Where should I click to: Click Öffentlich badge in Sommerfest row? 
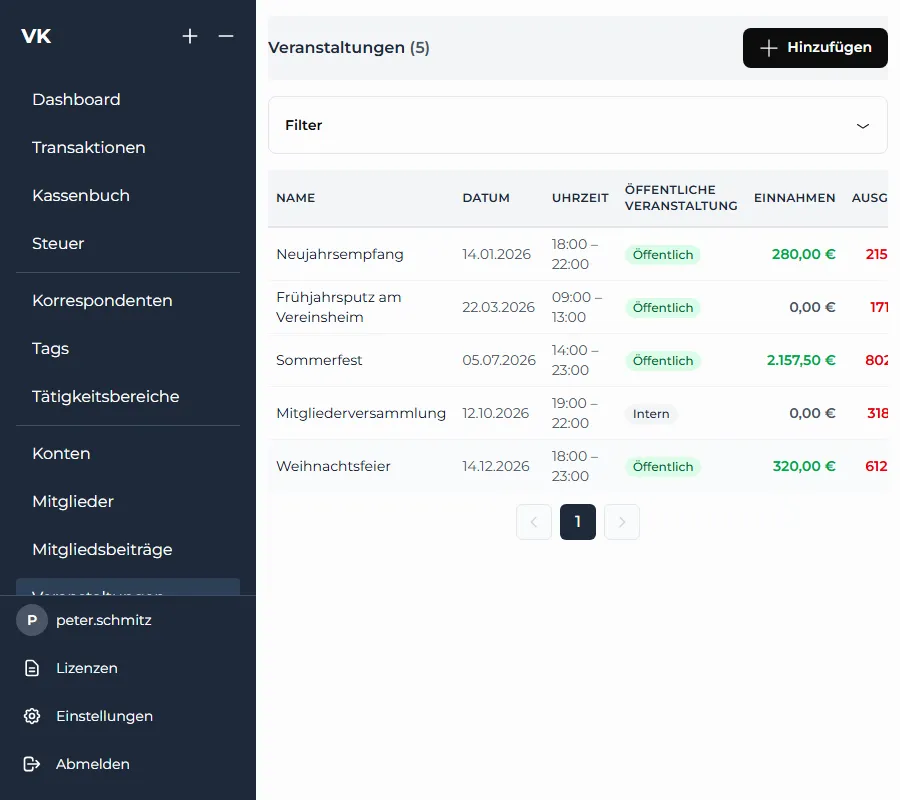pyautogui.click(x=663, y=361)
